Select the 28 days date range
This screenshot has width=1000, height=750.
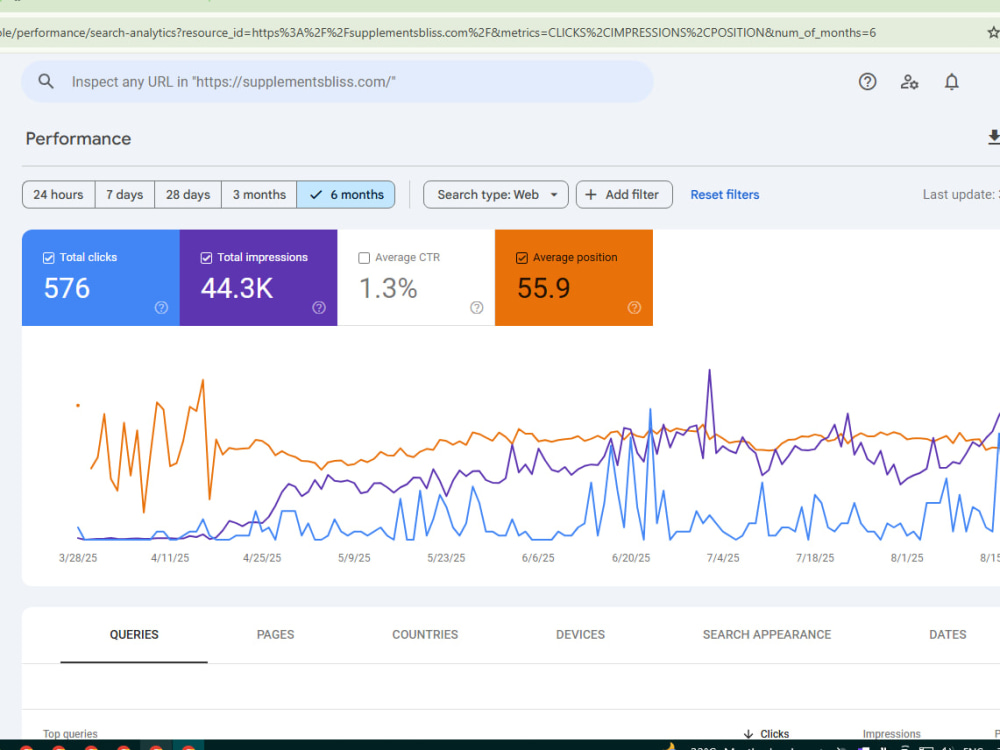[188, 195]
